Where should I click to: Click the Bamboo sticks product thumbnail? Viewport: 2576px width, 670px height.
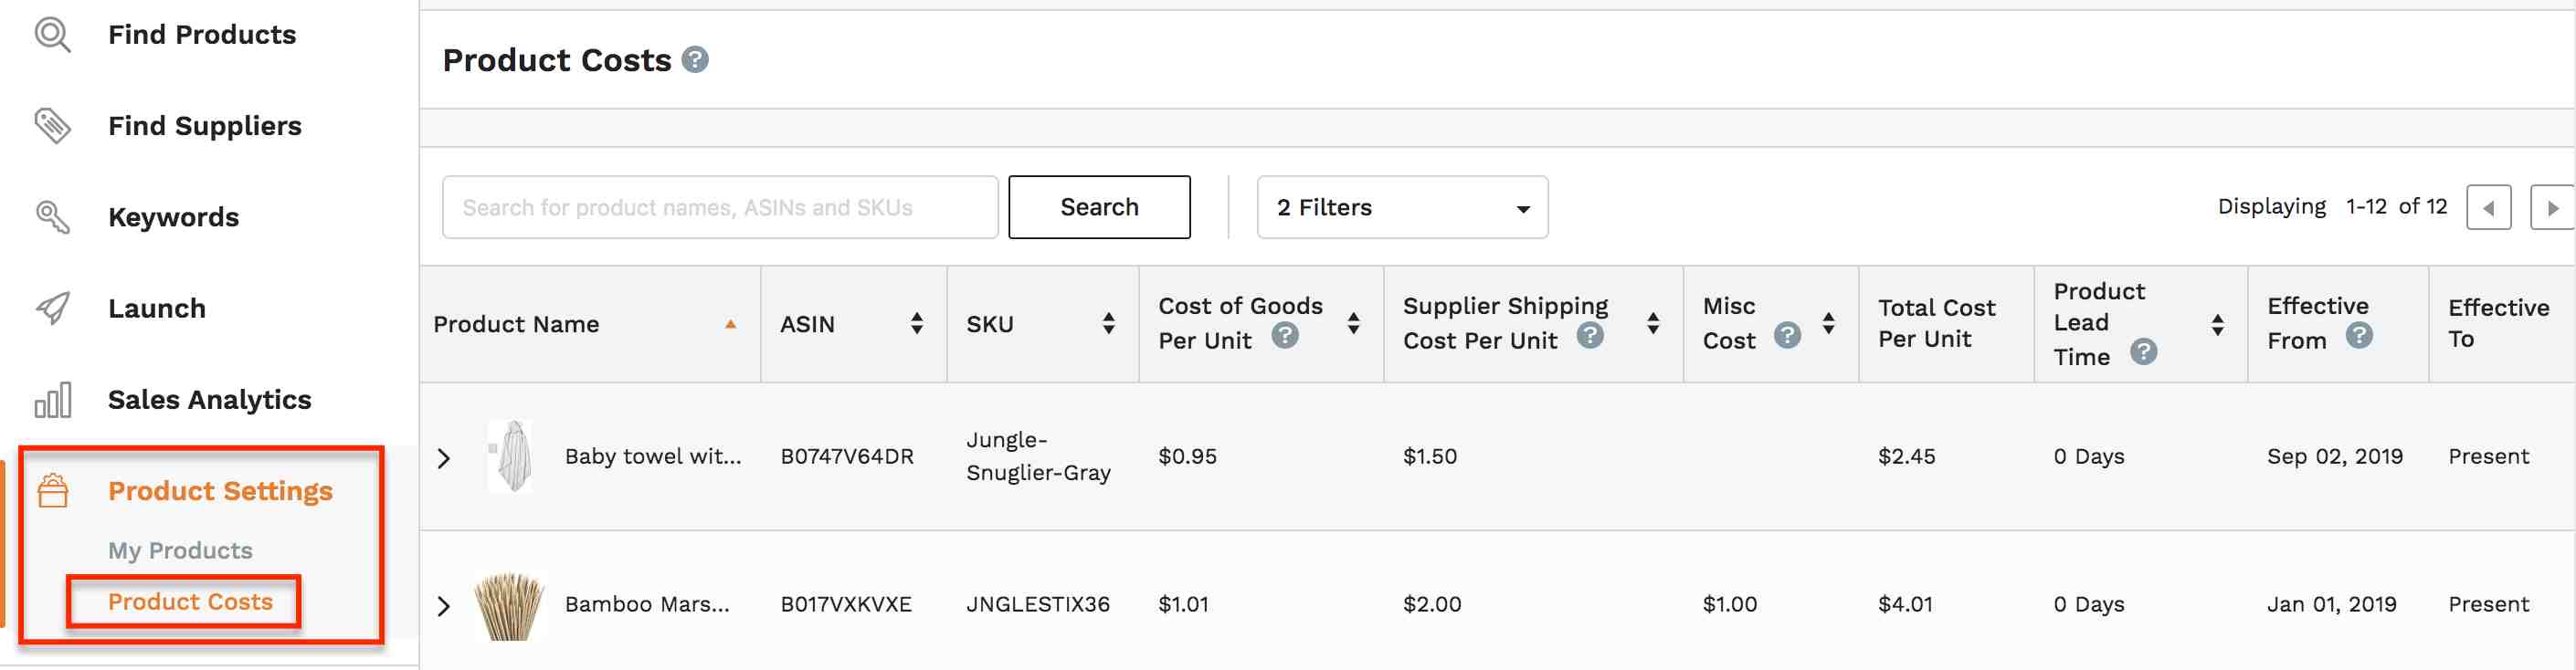[x=509, y=605]
